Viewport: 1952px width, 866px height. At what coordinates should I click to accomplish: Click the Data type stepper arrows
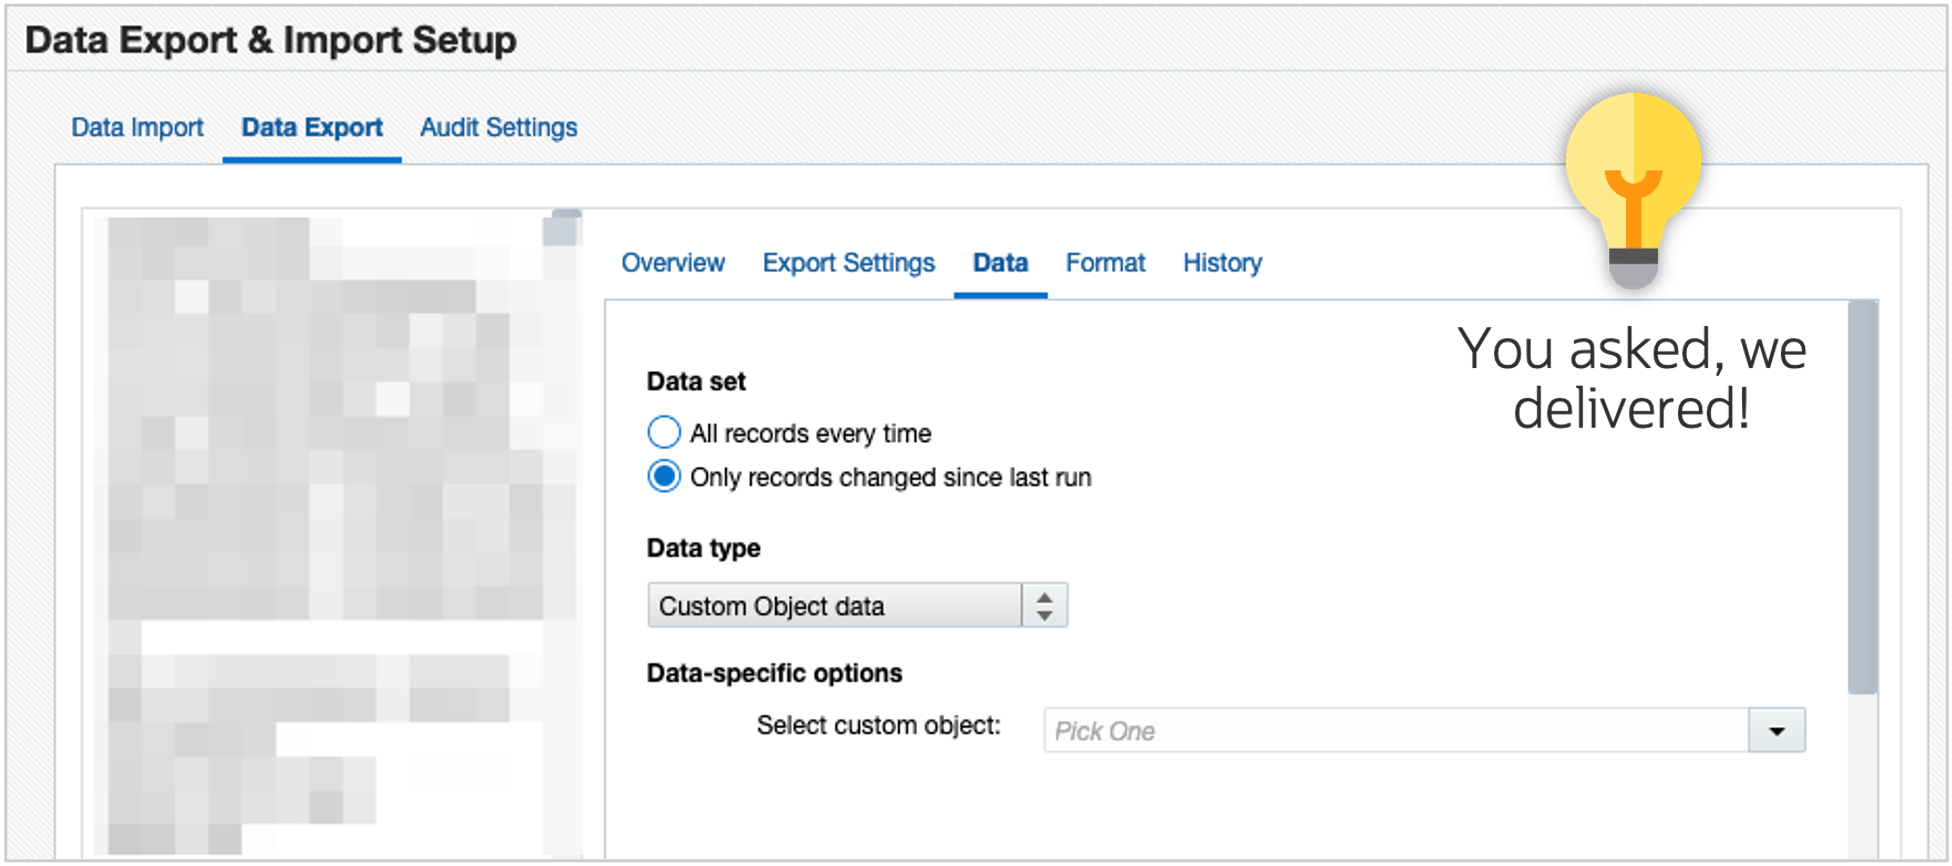pos(1045,606)
